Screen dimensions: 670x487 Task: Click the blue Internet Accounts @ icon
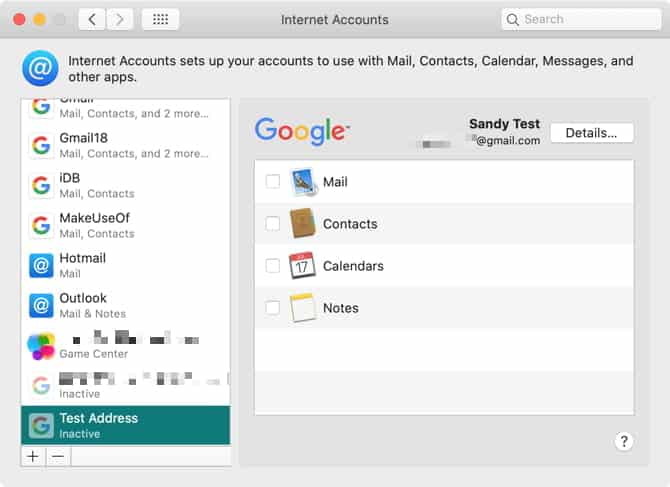pyautogui.click(x=40, y=68)
